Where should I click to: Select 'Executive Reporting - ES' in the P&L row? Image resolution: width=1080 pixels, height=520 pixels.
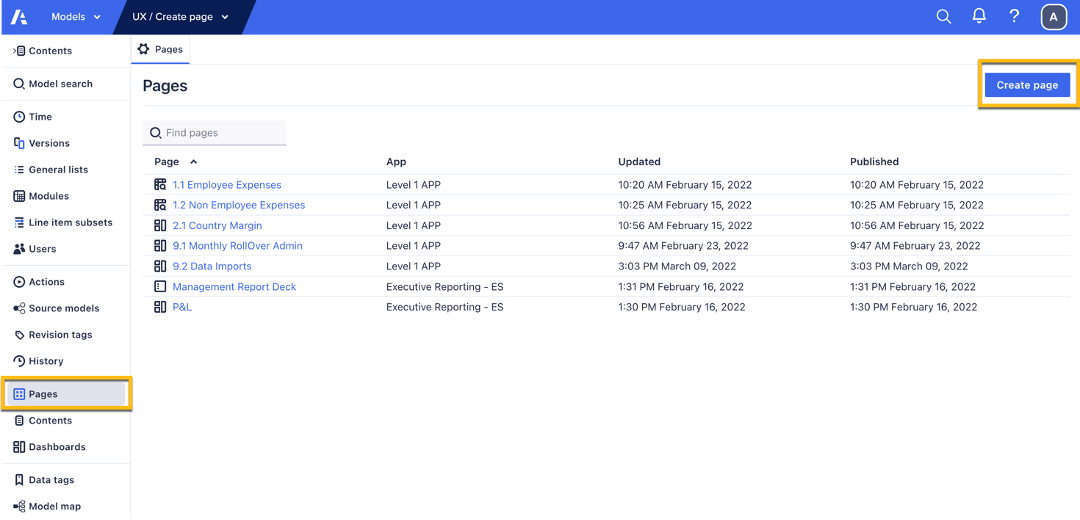point(444,307)
